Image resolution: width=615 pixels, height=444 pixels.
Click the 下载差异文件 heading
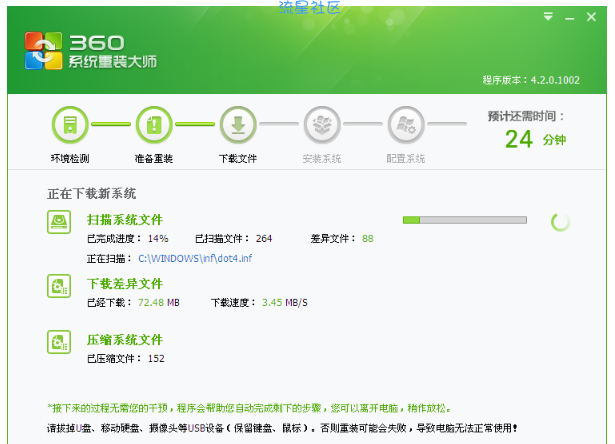tap(125, 284)
